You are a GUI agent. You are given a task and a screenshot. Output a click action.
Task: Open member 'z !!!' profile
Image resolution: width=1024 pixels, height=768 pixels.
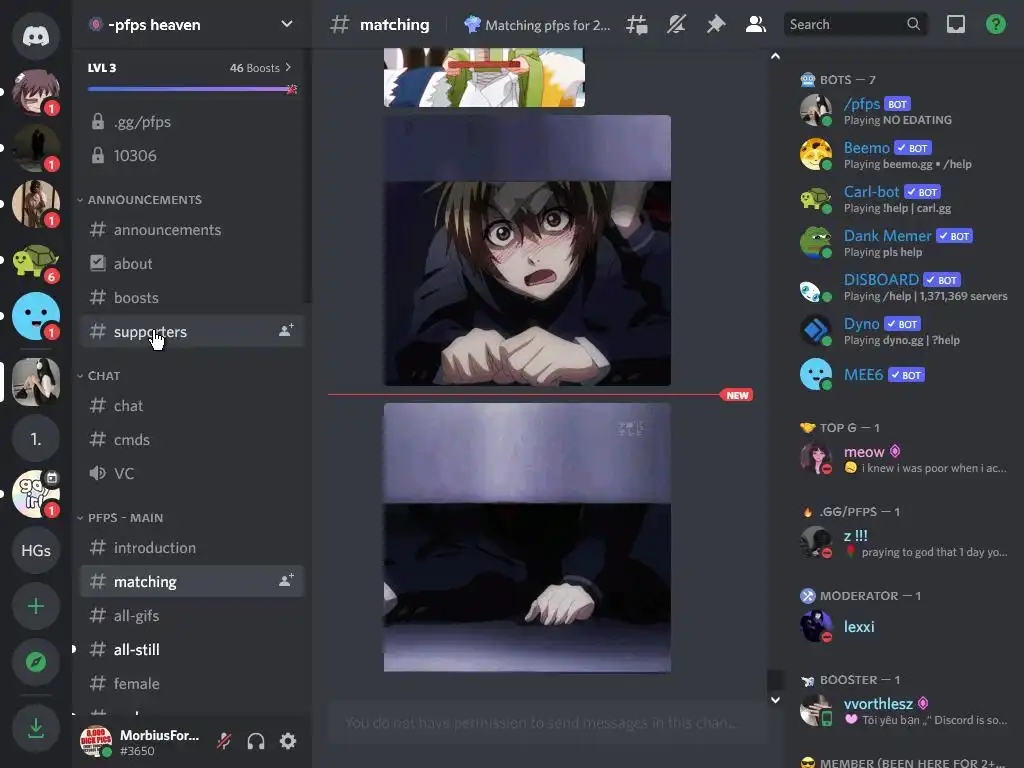[905, 543]
